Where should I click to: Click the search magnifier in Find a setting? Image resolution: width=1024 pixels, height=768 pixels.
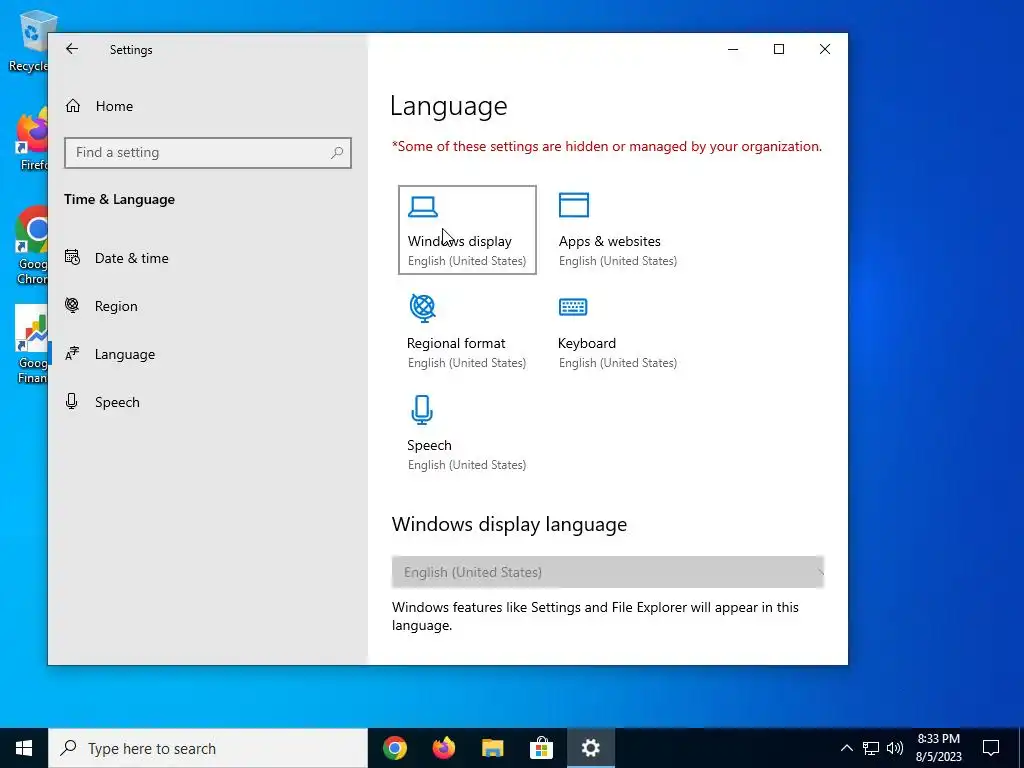(336, 153)
